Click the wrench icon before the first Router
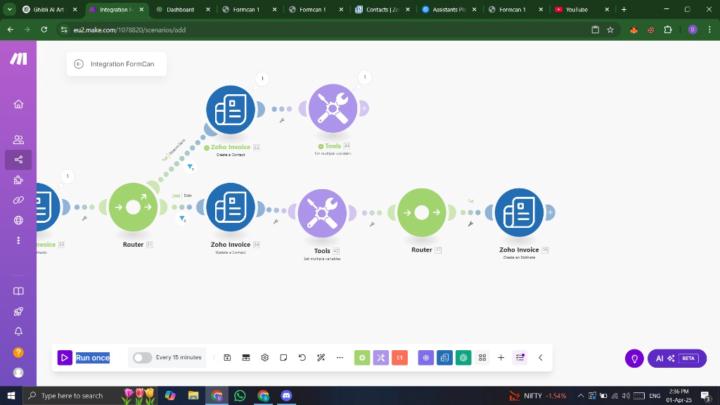Screen dimensions: 720x405 84,219
